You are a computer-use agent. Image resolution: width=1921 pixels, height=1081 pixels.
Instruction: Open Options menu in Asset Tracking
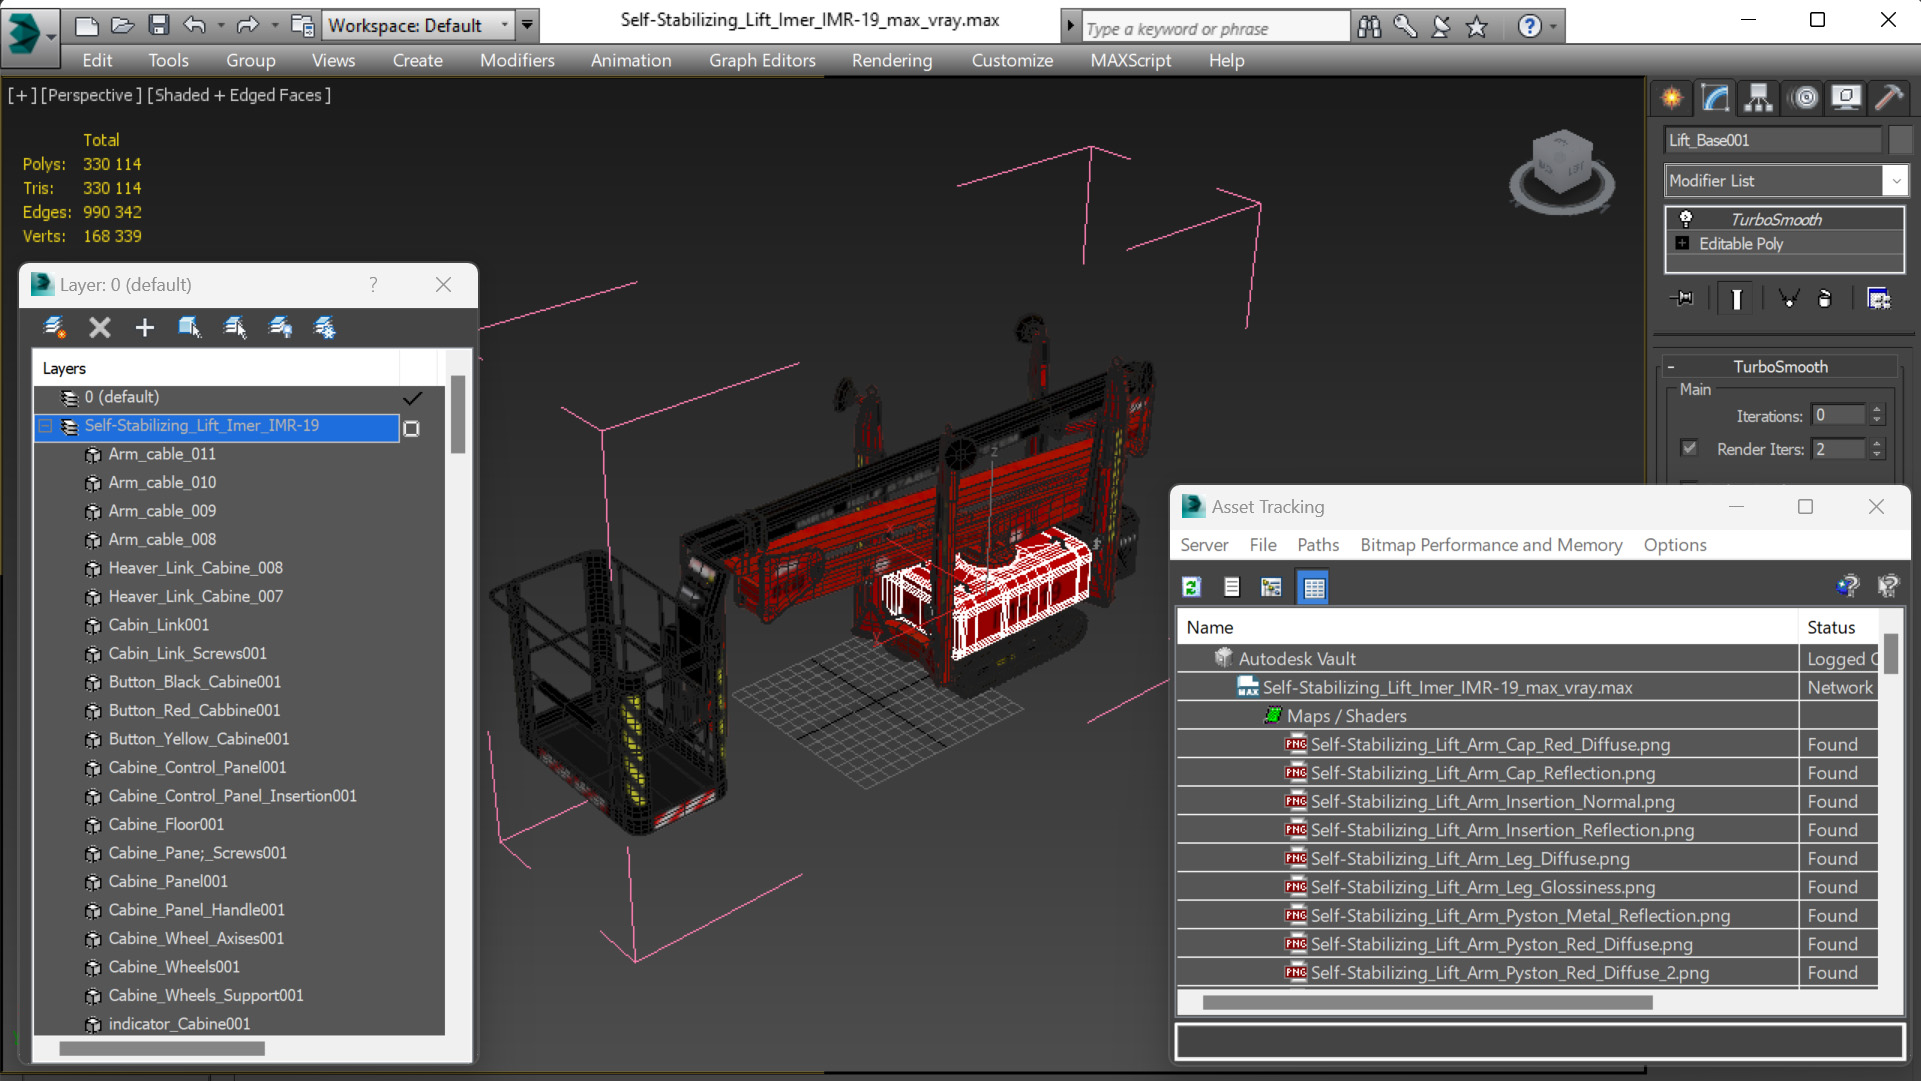pyautogui.click(x=1675, y=545)
